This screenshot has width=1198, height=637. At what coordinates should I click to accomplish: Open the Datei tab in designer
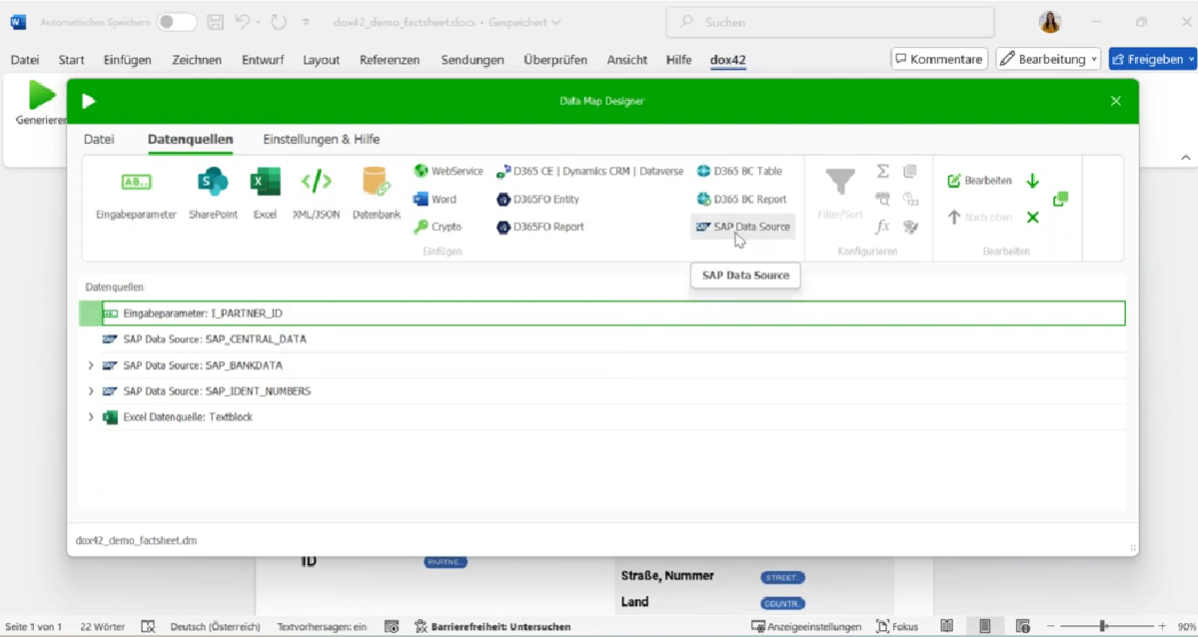[x=99, y=139]
